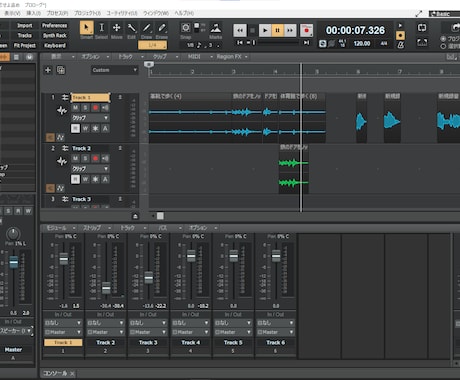Open the Utilities menu in menu bar
Image resolution: width=460 pixels, height=380 pixels.
coord(122,13)
